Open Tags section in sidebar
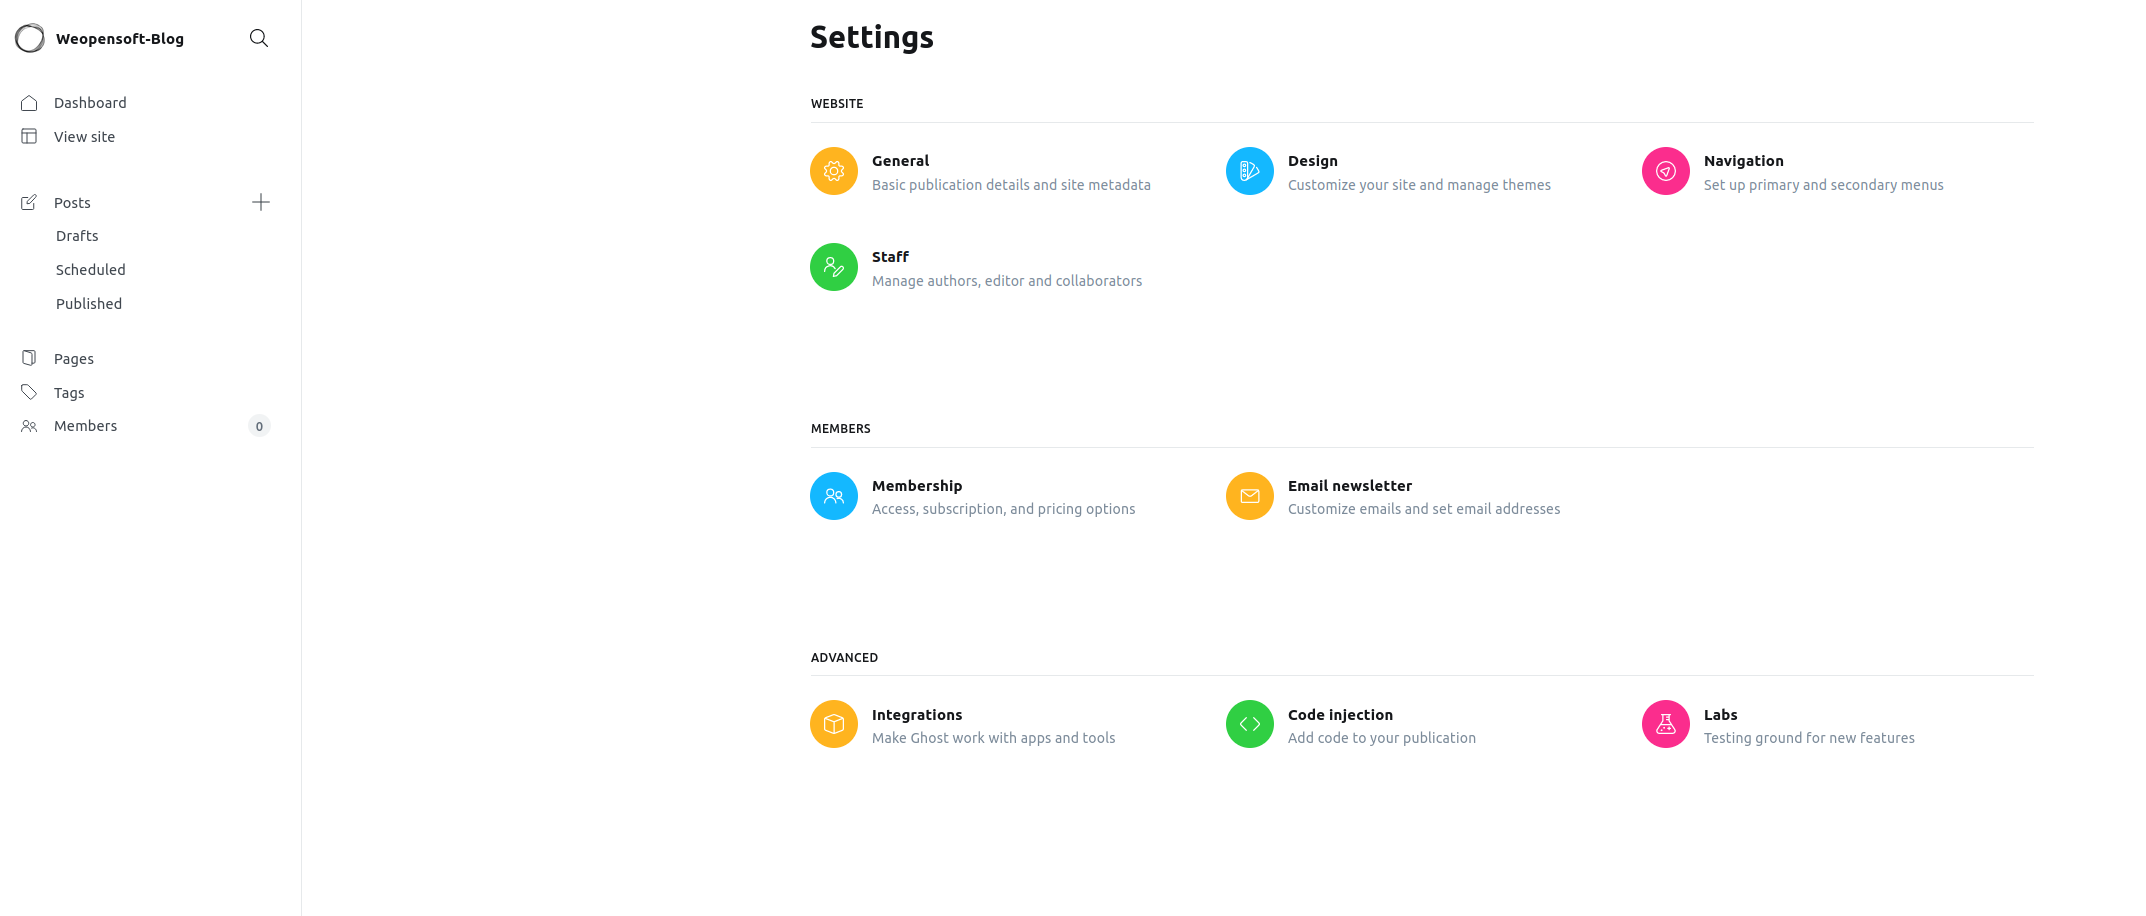The height and width of the screenshot is (916, 2146). coord(69,393)
